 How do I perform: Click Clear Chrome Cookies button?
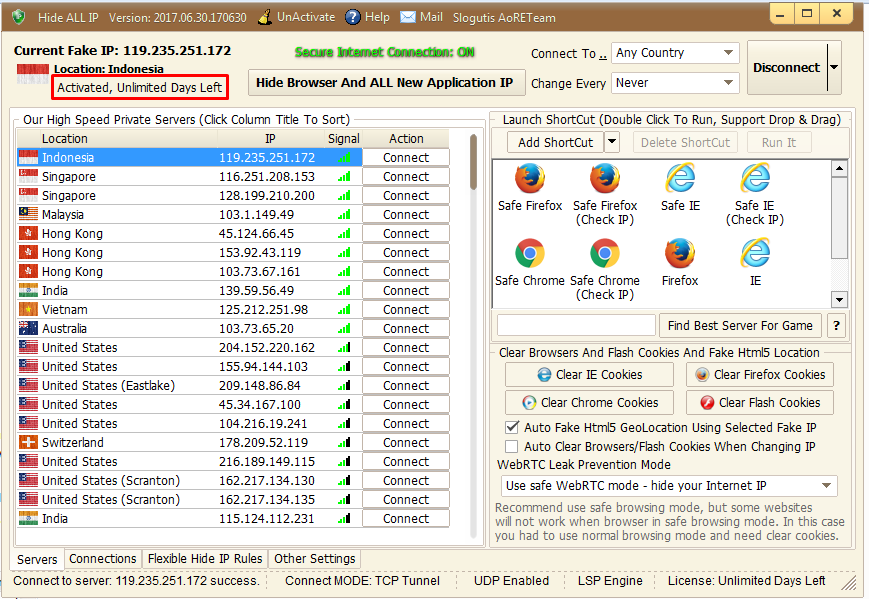(589, 403)
